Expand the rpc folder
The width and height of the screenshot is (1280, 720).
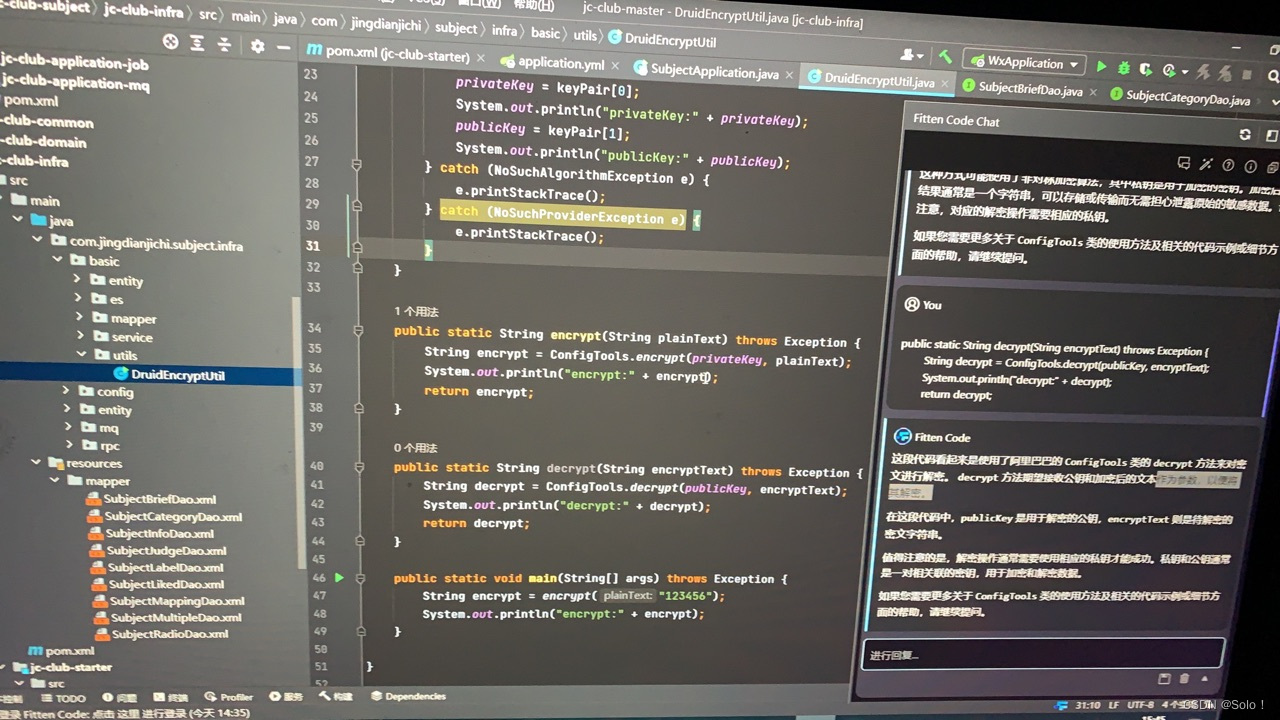(68, 444)
